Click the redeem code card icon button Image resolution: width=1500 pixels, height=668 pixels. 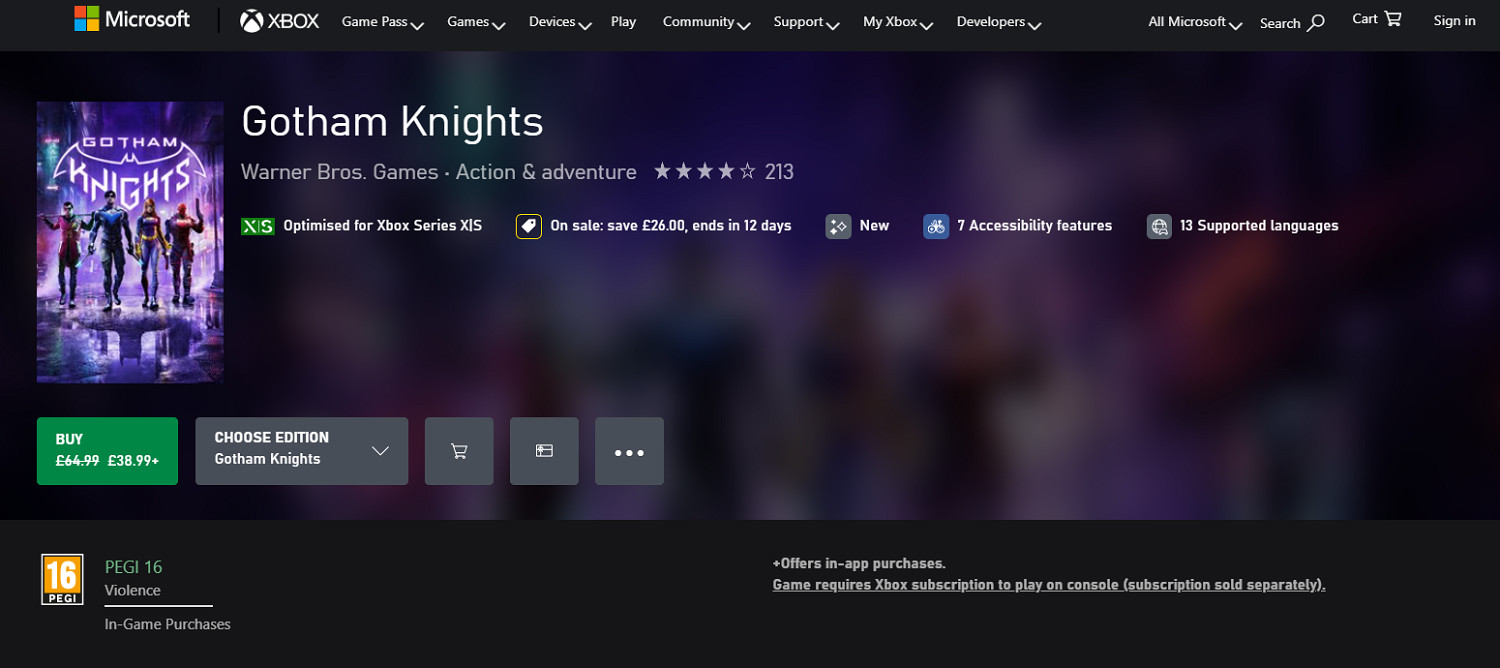544,451
